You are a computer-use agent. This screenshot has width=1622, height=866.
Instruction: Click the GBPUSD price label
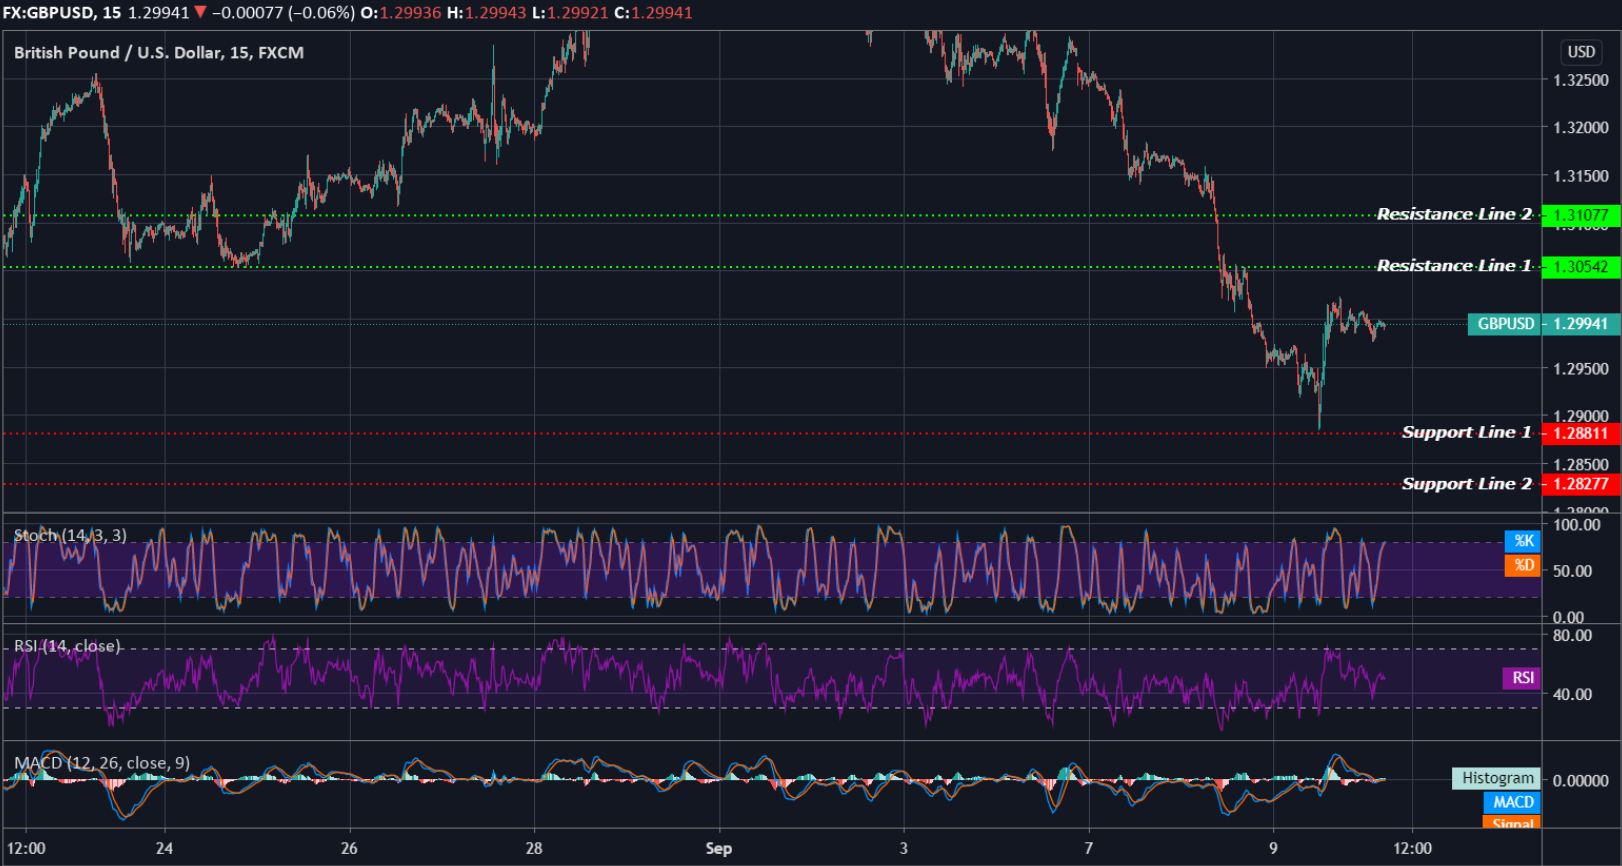(1505, 324)
